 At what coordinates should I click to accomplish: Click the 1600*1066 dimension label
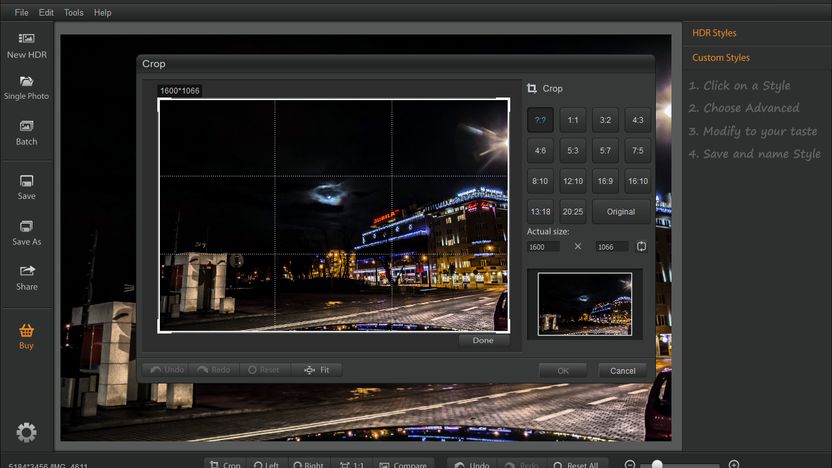coord(180,91)
